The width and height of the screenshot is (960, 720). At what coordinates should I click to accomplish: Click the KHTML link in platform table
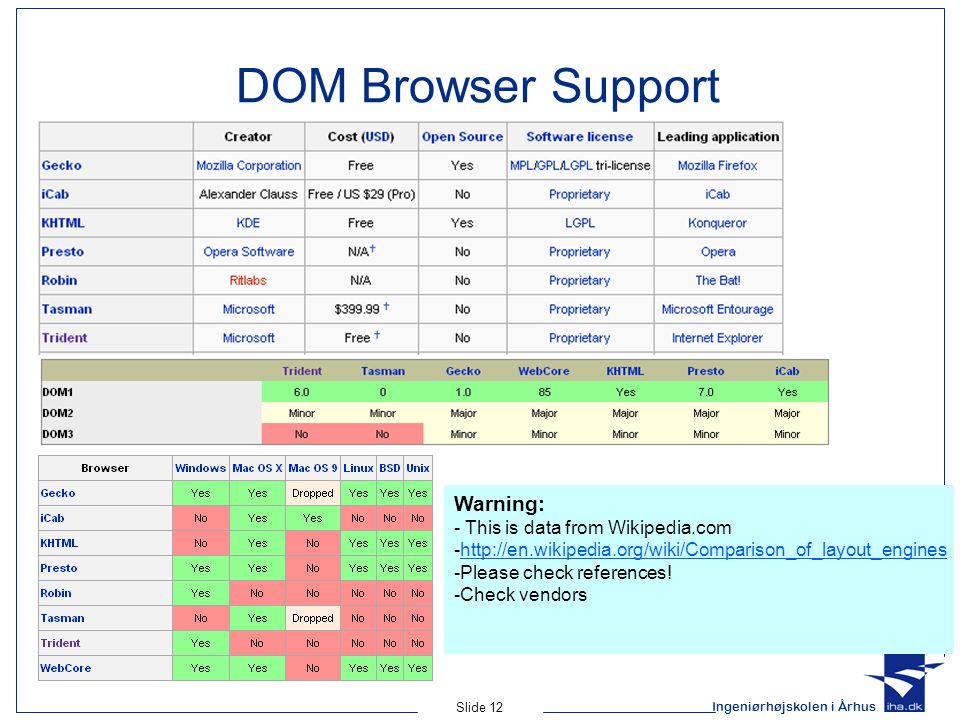59,544
